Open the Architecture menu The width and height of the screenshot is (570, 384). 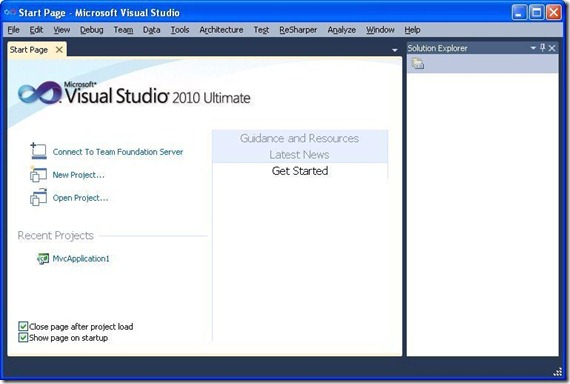tap(221, 30)
